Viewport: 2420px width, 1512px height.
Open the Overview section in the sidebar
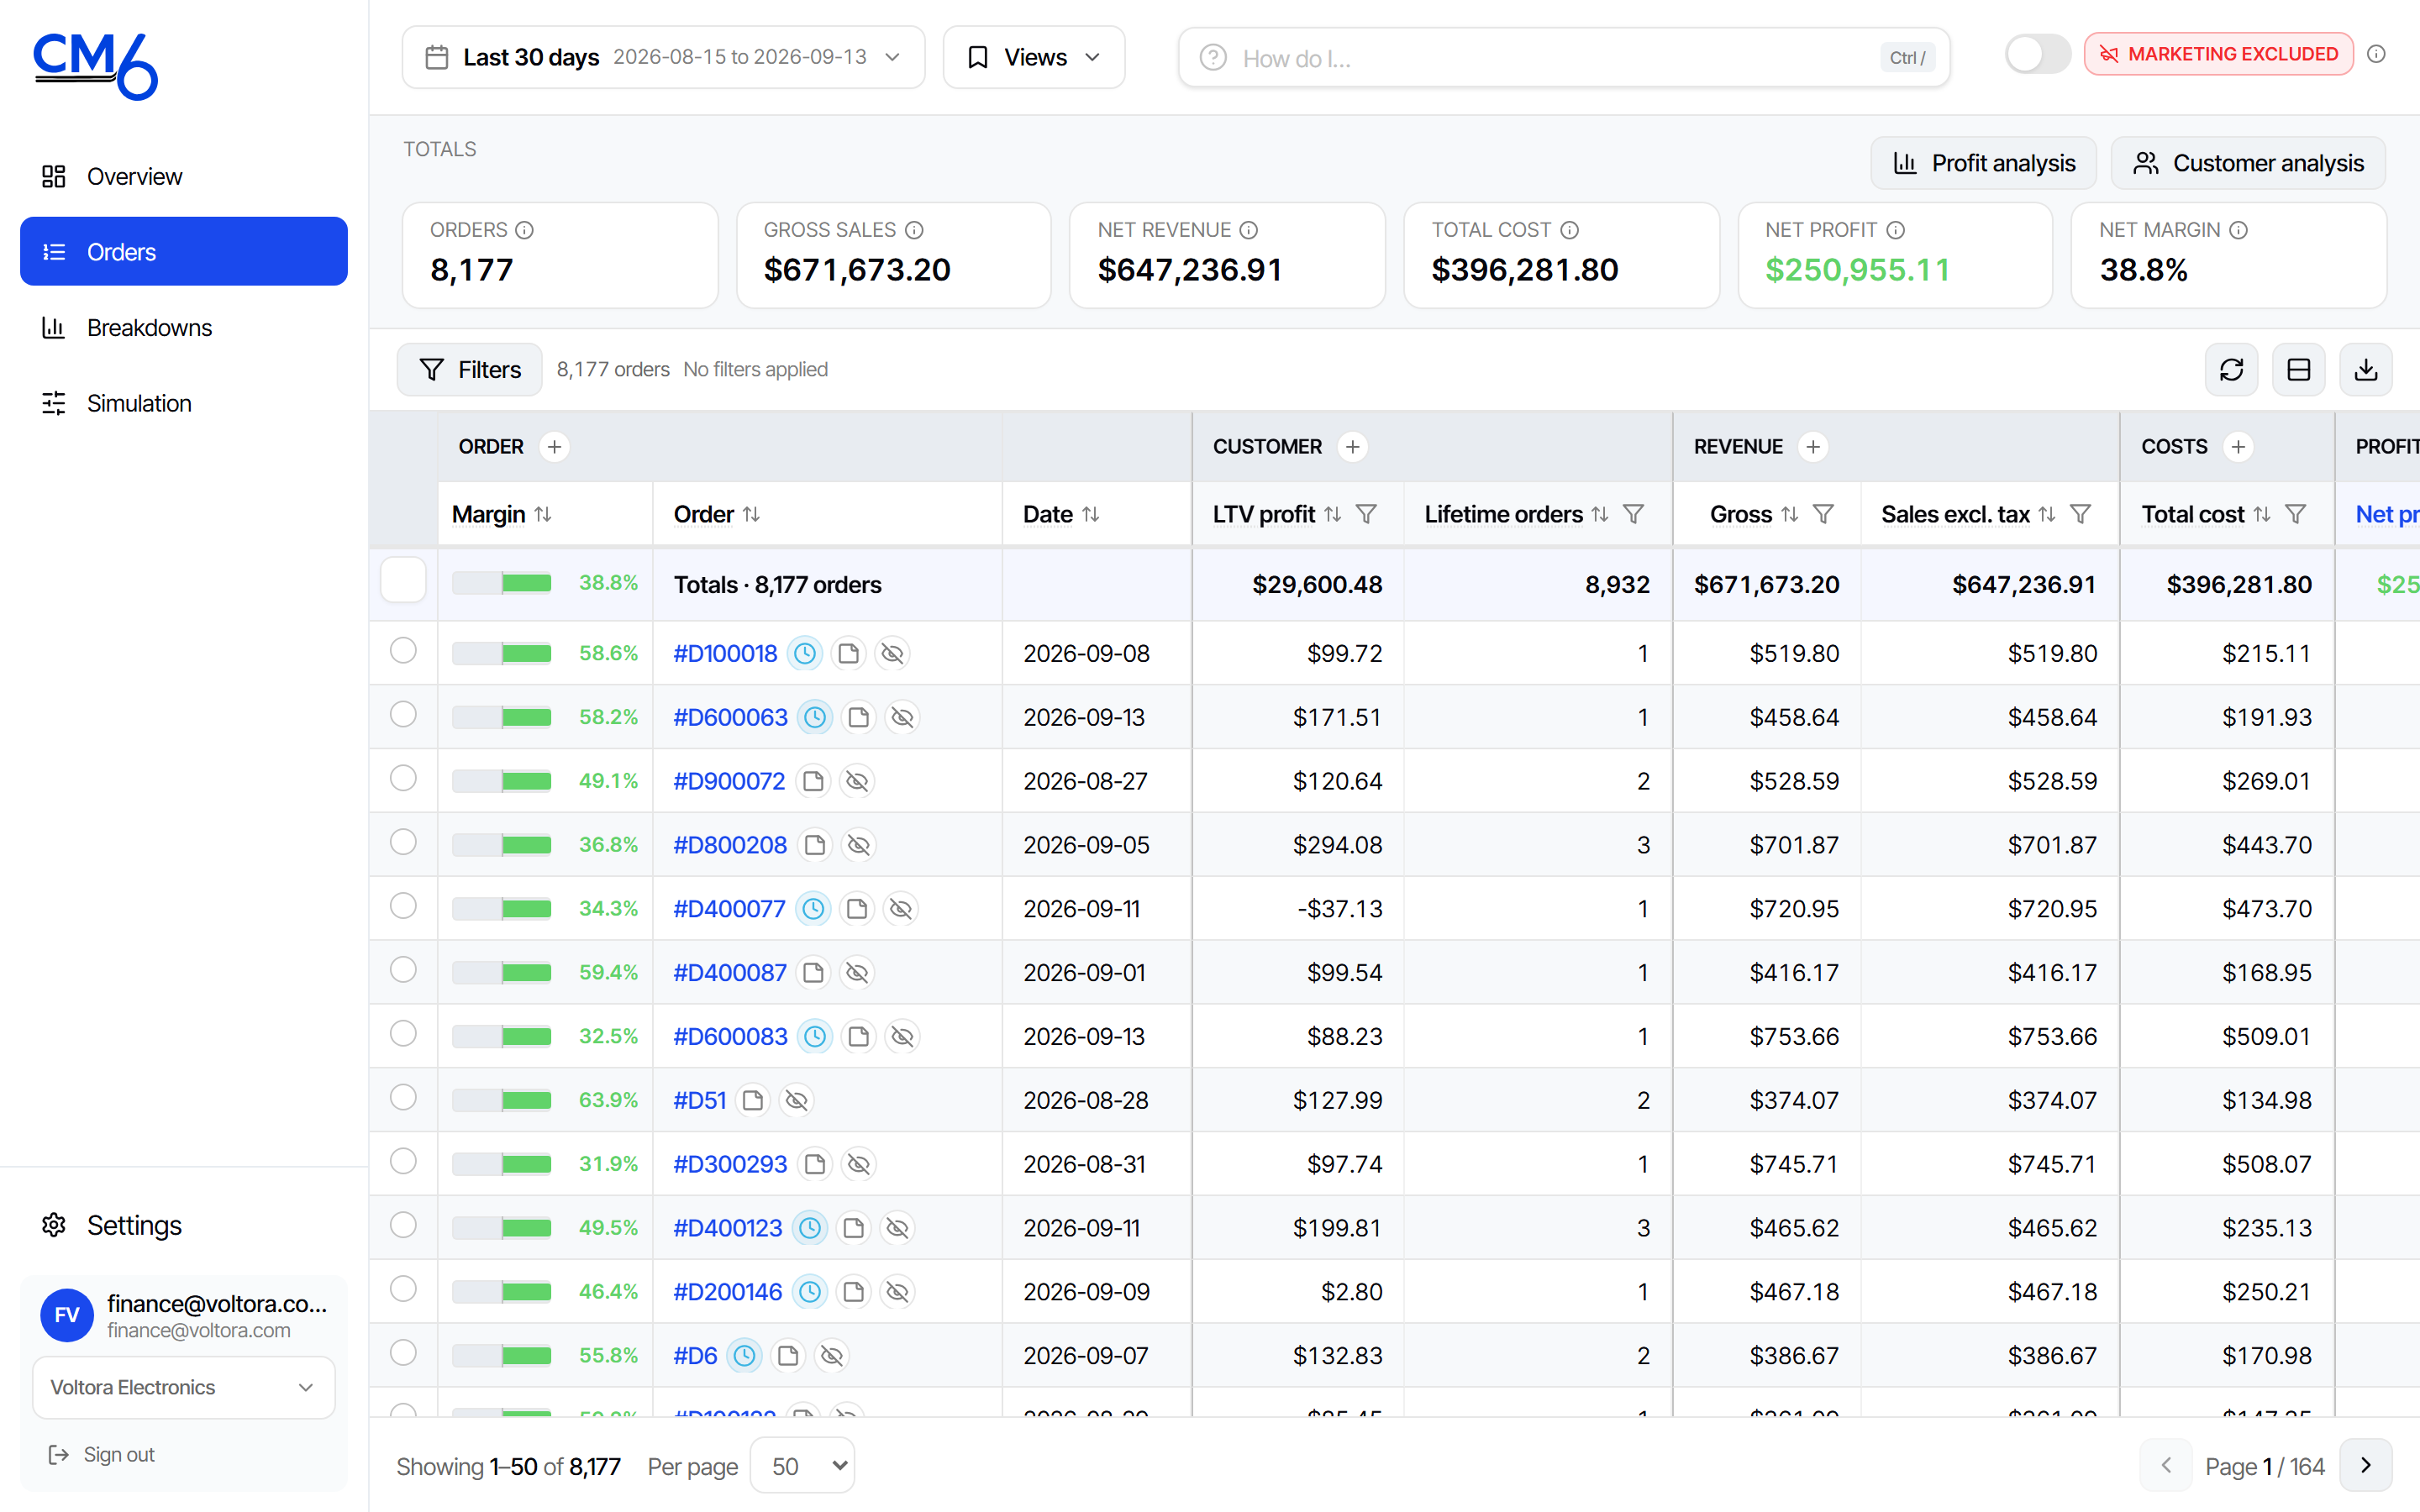point(184,176)
